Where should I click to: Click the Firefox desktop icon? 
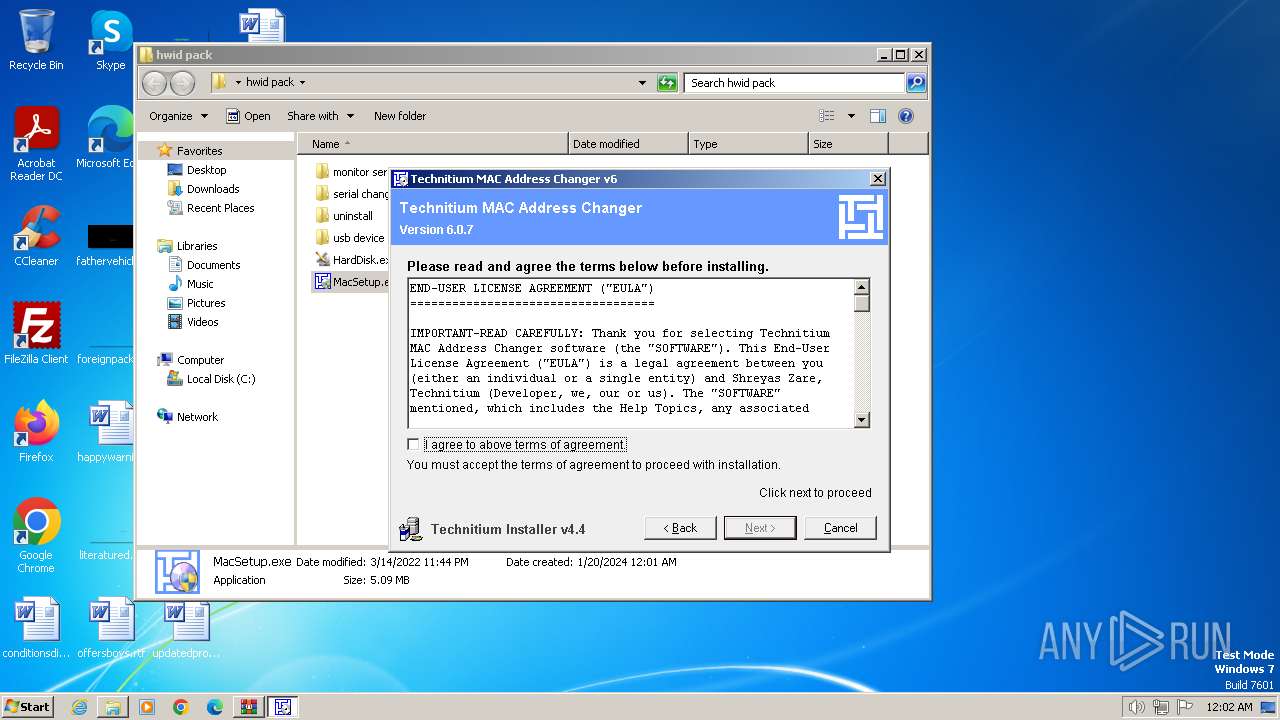(36, 432)
